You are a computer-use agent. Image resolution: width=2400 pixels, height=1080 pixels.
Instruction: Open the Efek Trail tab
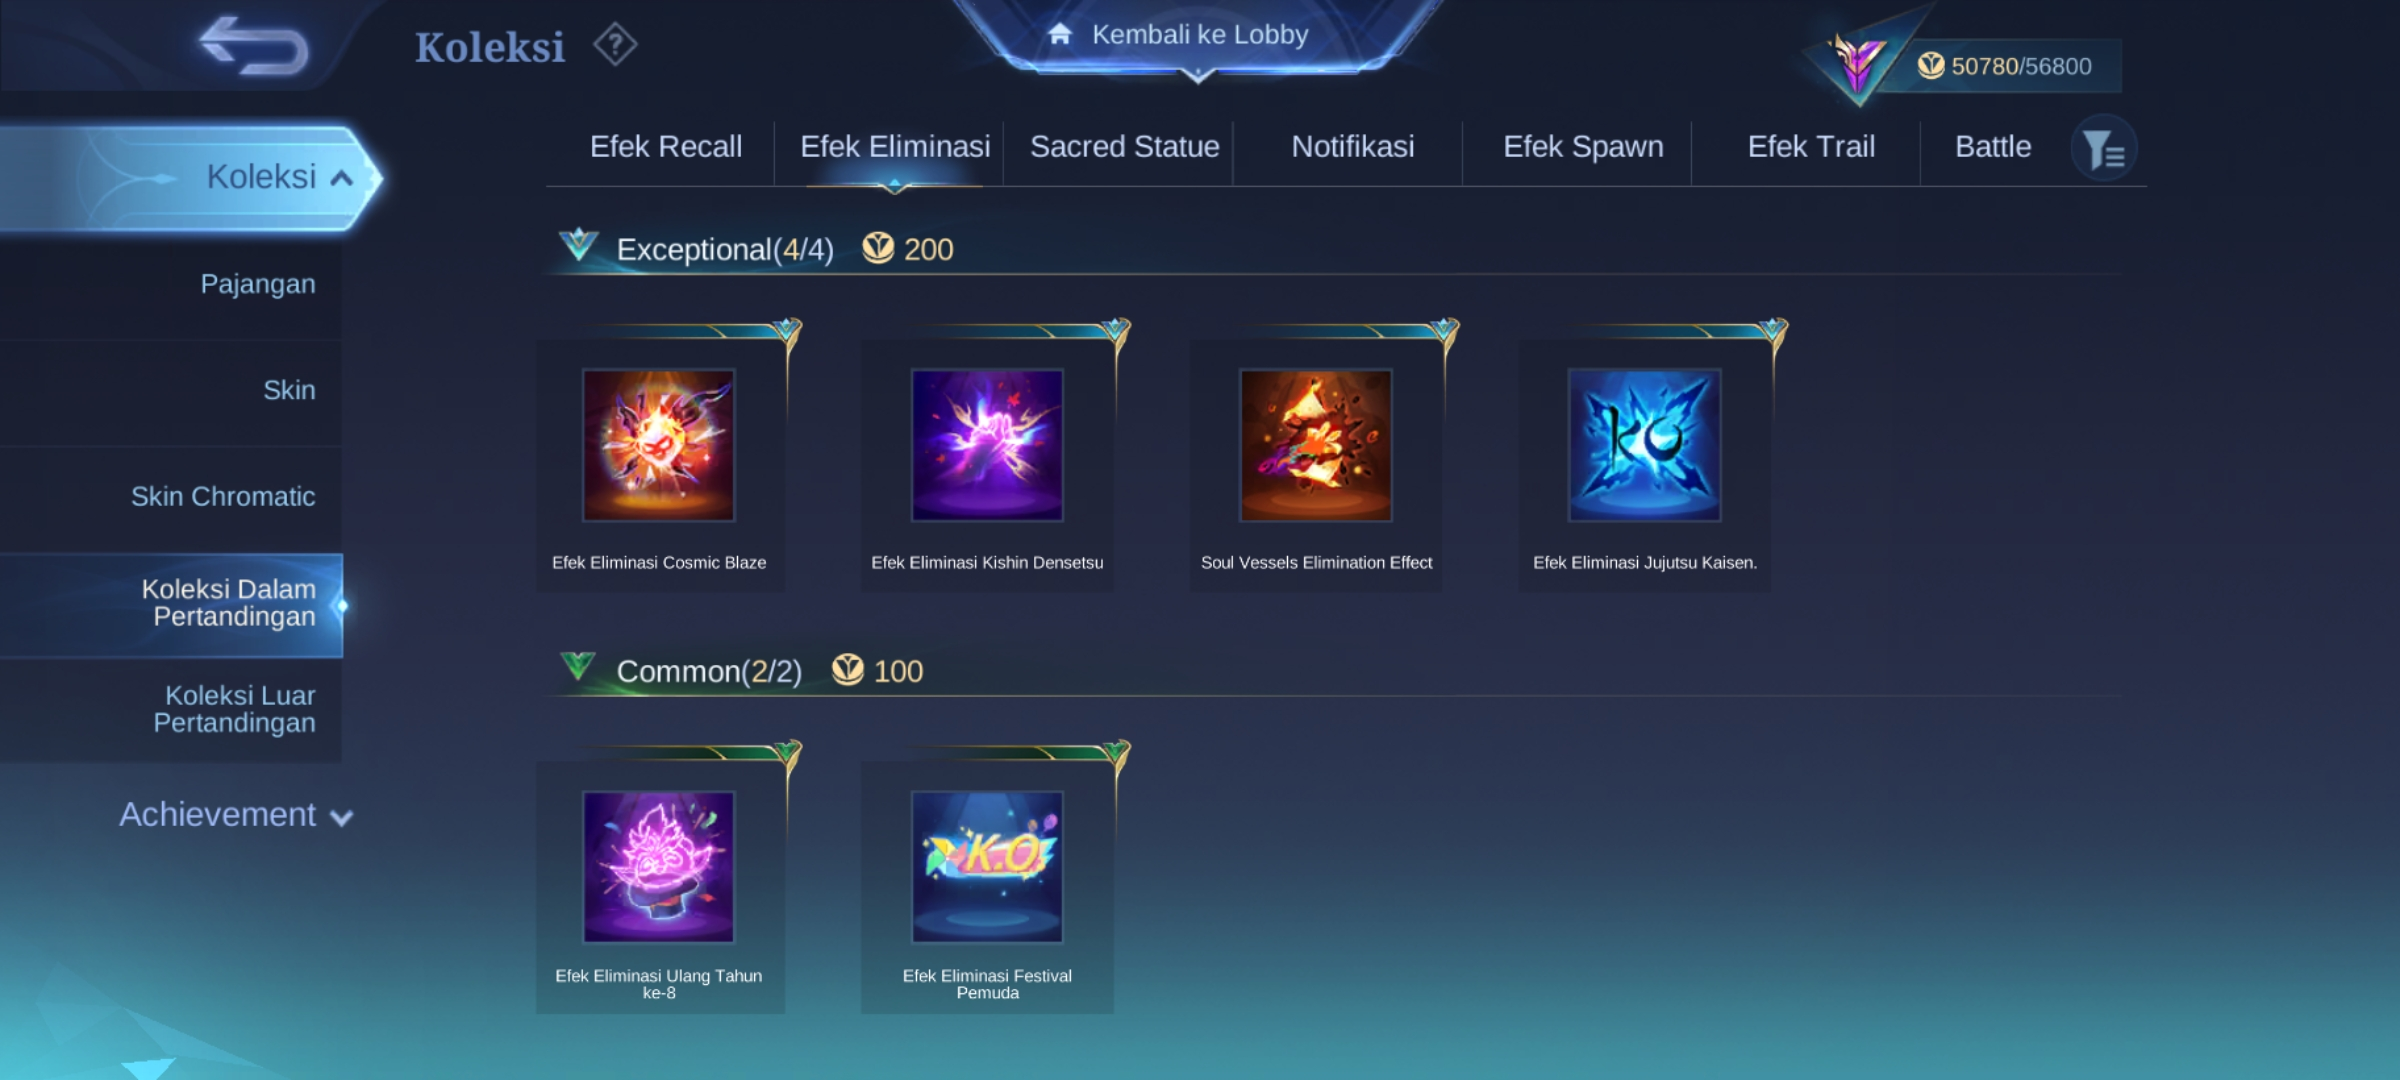click(1811, 147)
